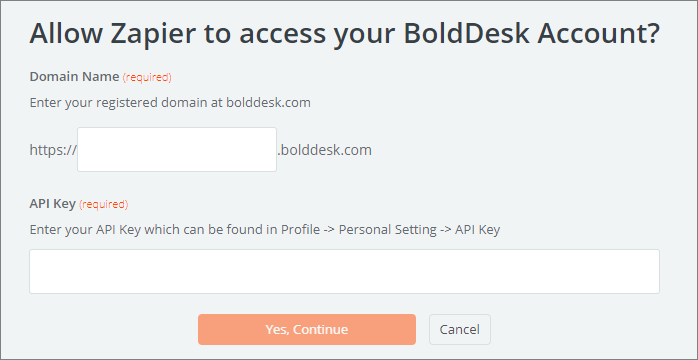The image size is (698, 360).
Task: Click the bold API Key field label
Action: pyautogui.click(x=53, y=204)
